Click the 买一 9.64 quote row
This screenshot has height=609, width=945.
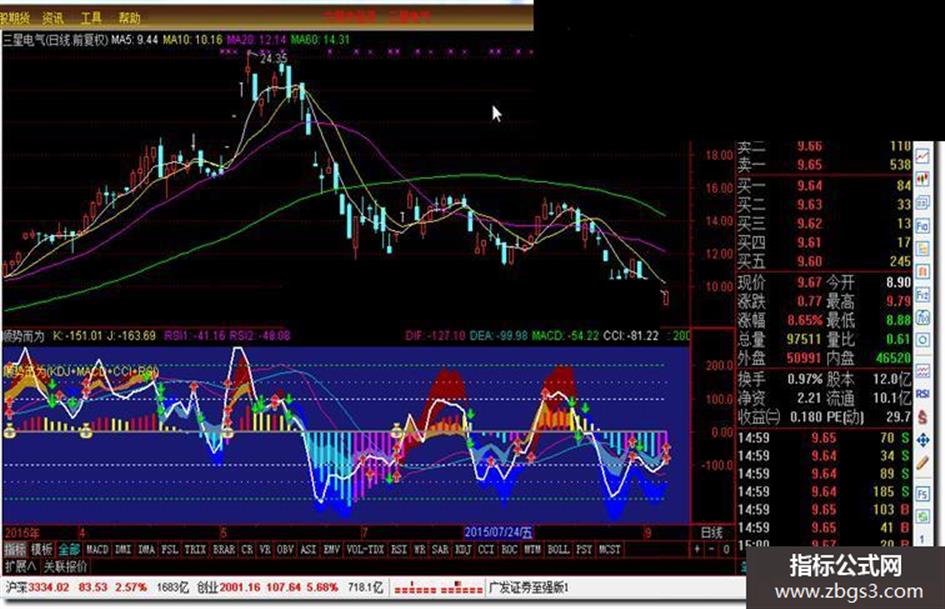point(824,185)
